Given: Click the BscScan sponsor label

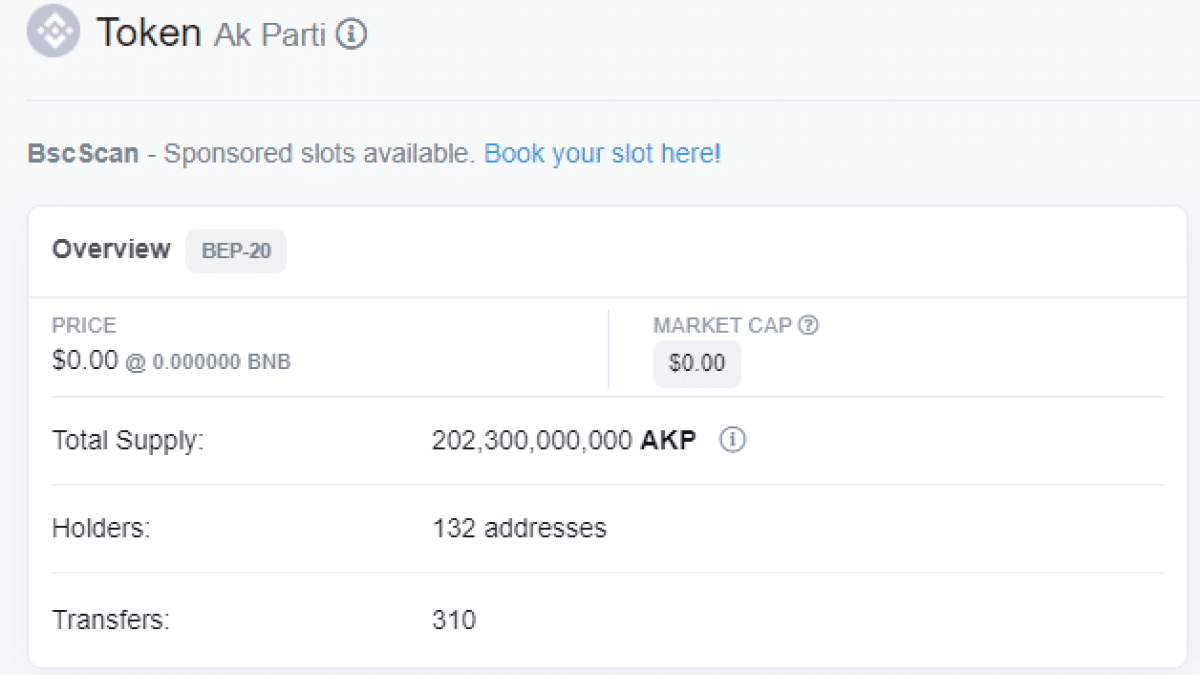Looking at the screenshot, I should tap(83, 154).
